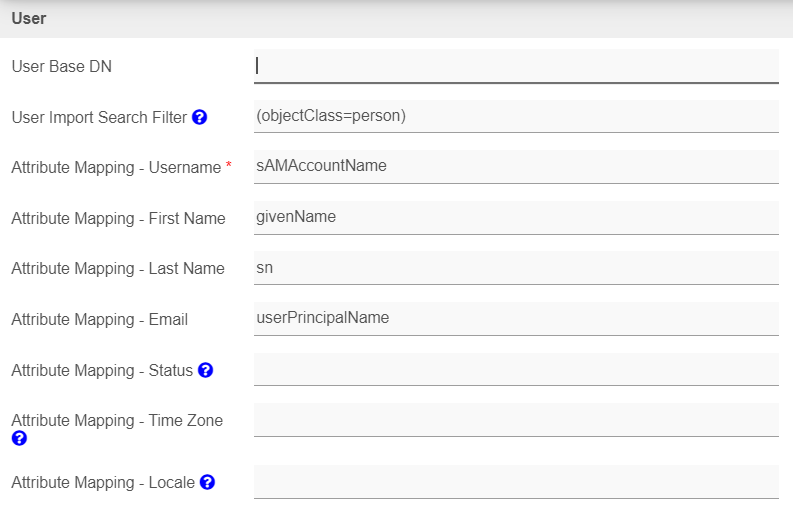Click the "Attribute Mapping - Last Name" label
The image size is (793, 521).
click(x=118, y=268)
